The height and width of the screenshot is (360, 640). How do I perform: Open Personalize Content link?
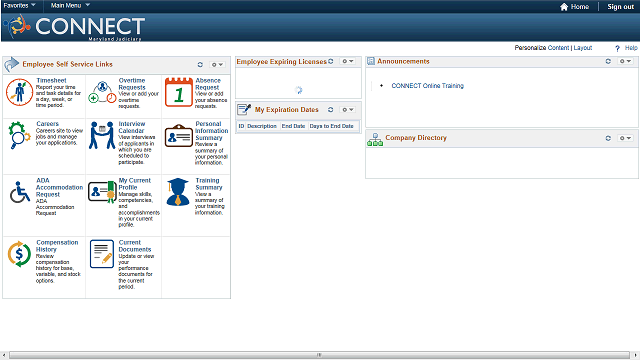tap(558, 48)
